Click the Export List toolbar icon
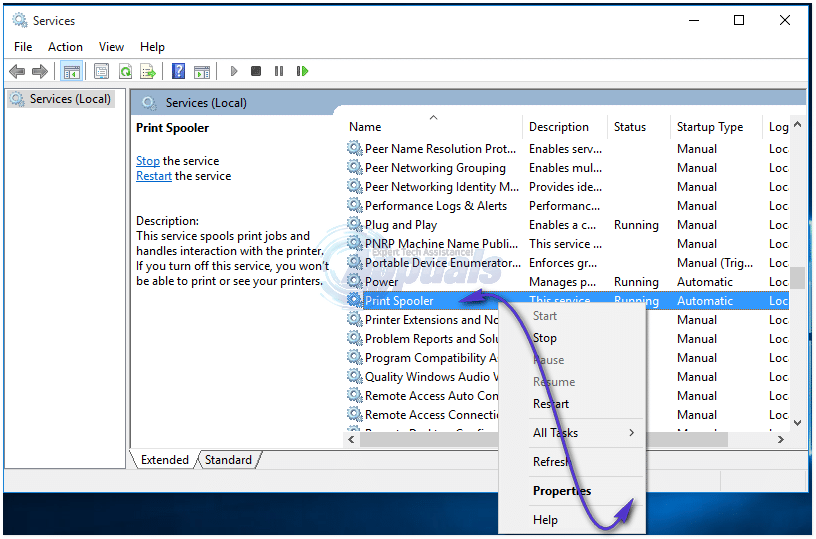Viewport: 816px width, 539px height. pyautogui.click(x=148, y=71)
